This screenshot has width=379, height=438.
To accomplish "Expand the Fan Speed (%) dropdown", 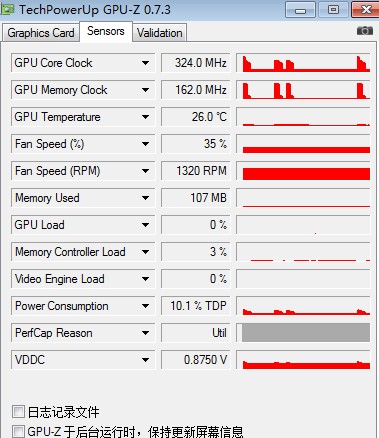I will (x=145, y=144).
